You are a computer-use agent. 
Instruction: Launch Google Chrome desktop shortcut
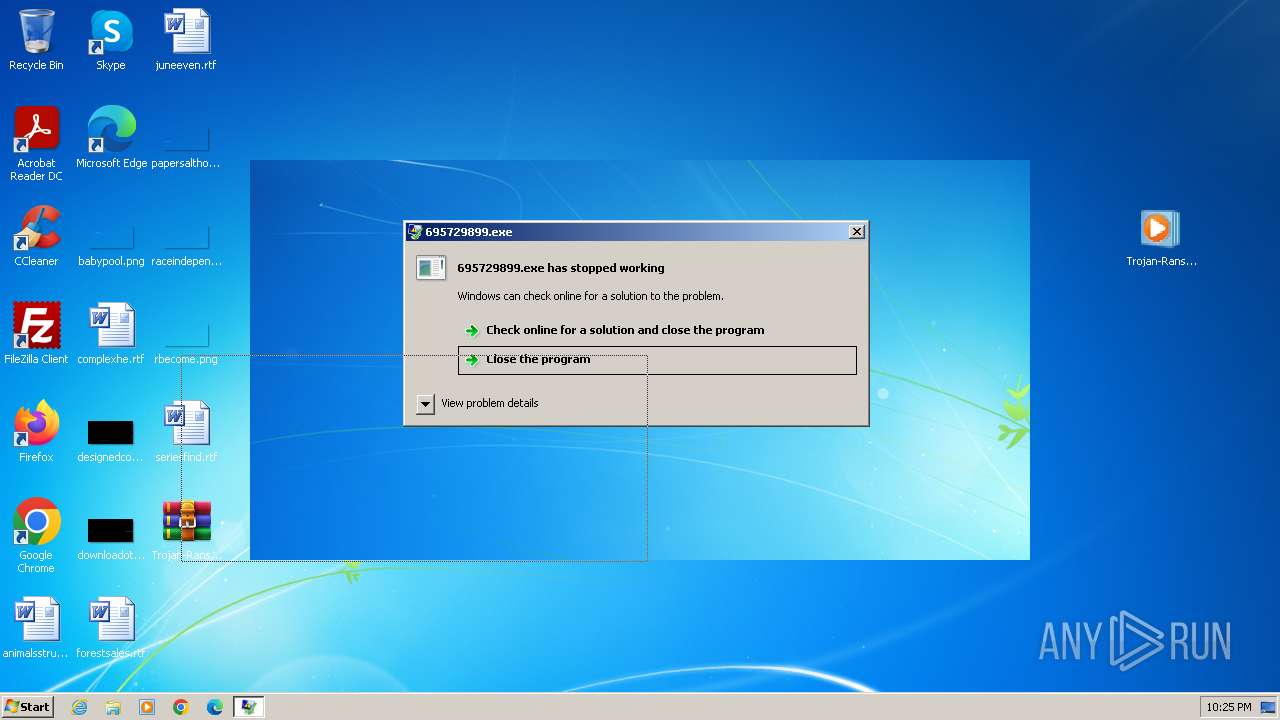(x=36, y=536)
